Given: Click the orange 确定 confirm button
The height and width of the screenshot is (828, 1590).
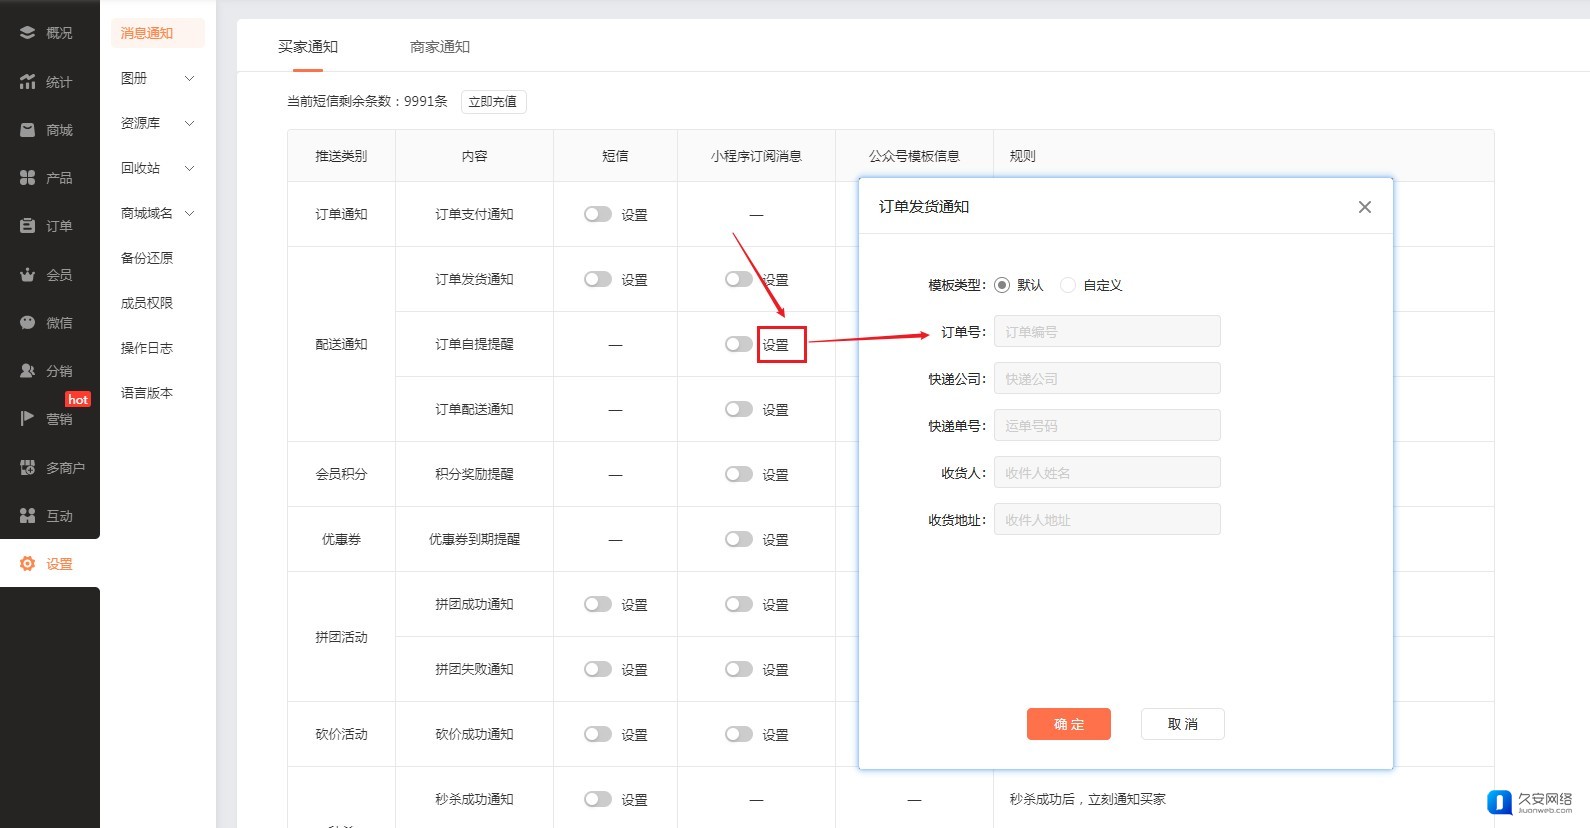Looking at the screenshot, I should 1068,724.
